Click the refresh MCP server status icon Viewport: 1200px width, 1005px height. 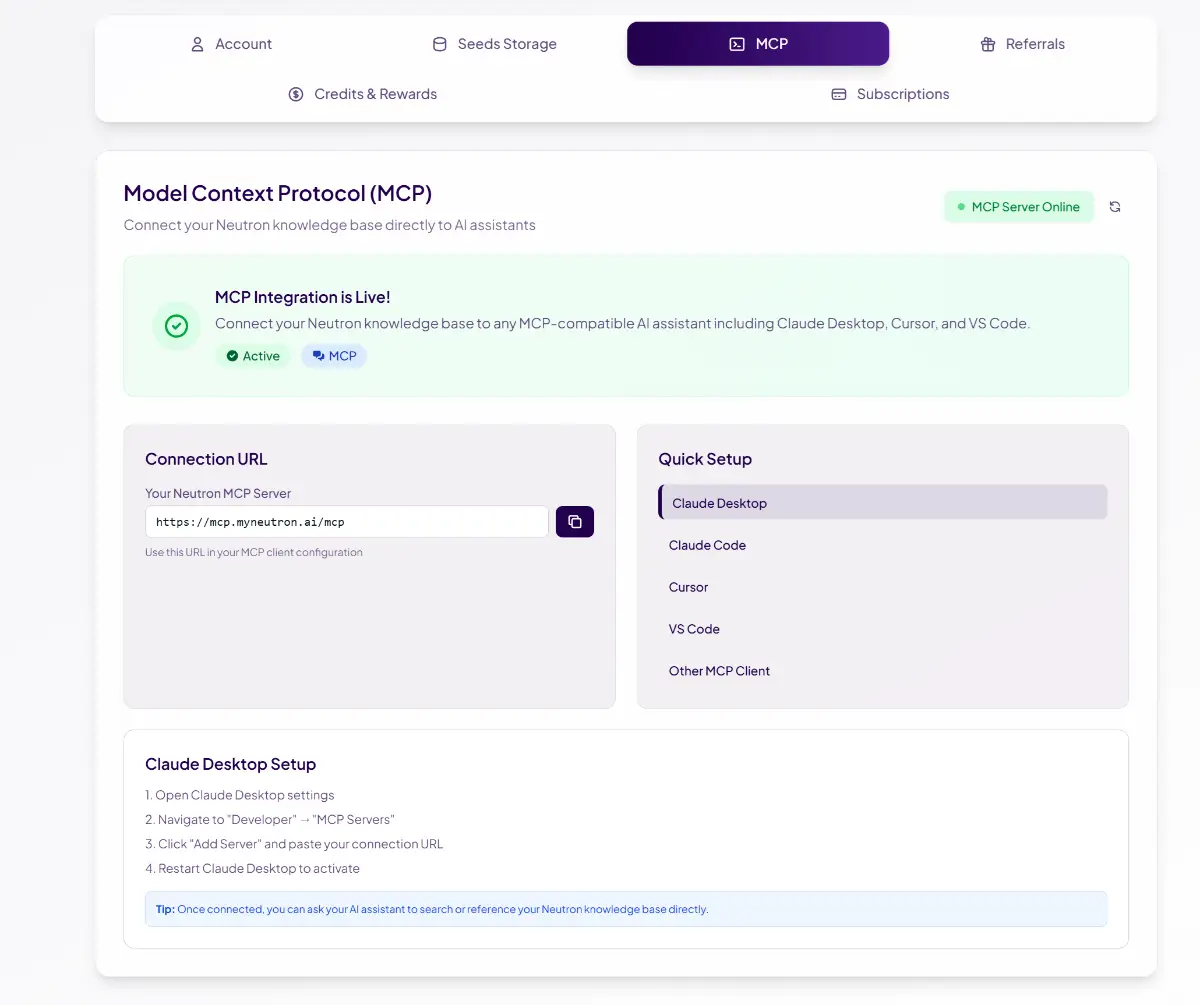click(1115, 207)
